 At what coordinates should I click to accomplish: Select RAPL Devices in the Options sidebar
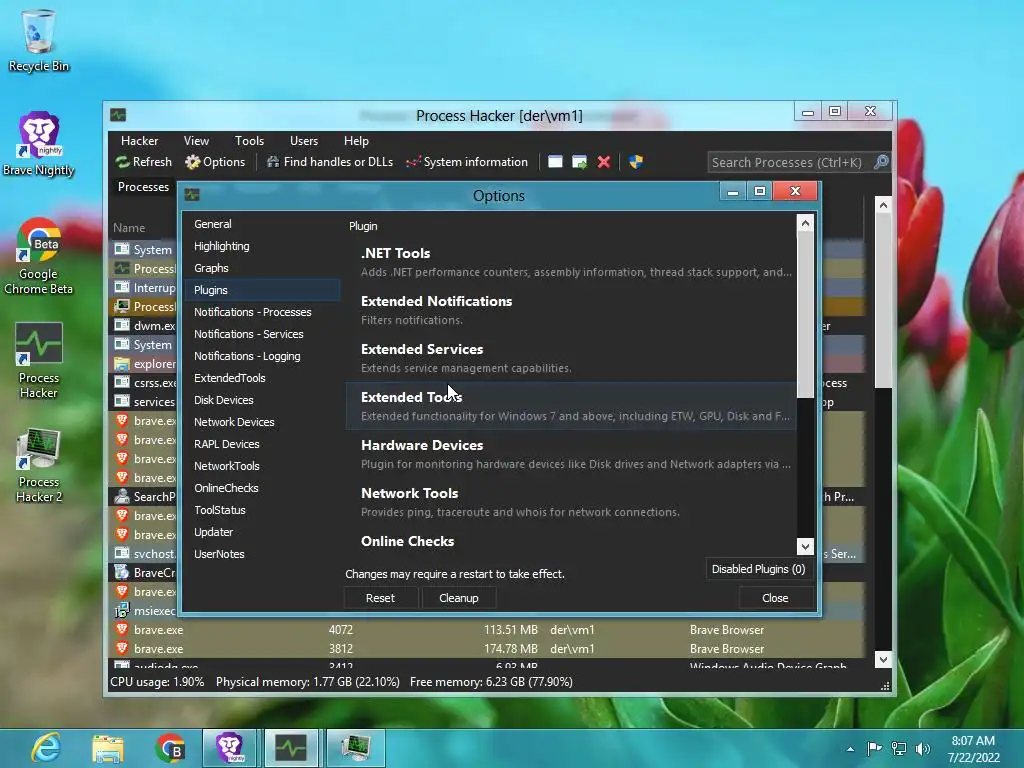point(263,444)
